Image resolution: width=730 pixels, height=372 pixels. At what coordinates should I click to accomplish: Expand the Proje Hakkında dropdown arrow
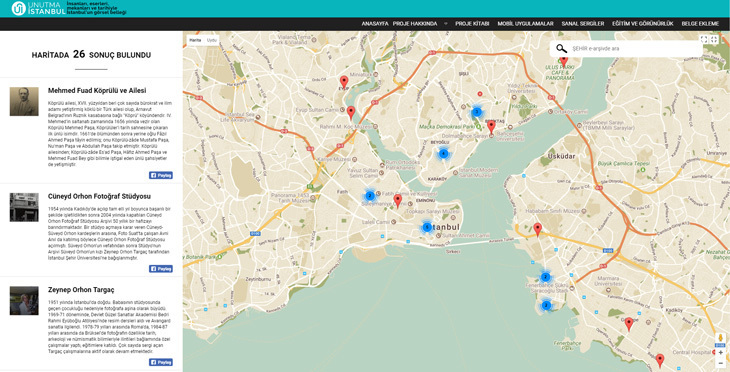[446, 24]
